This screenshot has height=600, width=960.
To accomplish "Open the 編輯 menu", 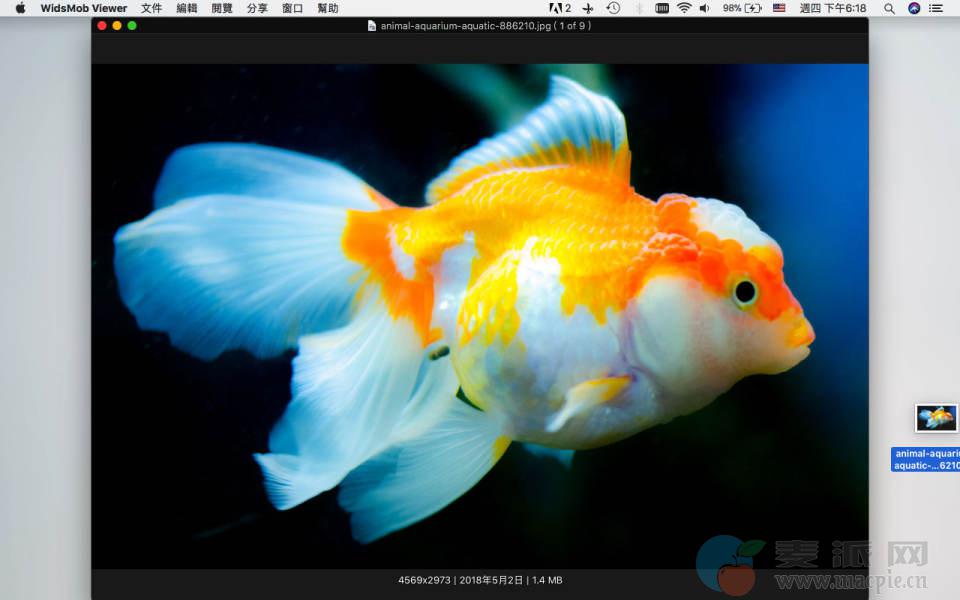I will pyautogui.click(x=186, y=8).
